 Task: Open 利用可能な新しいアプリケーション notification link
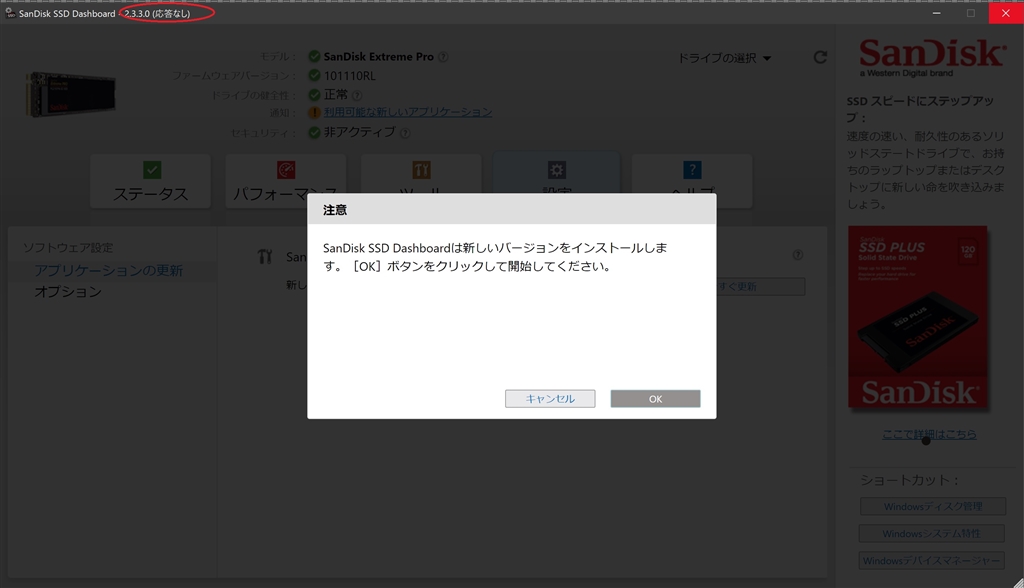[408, 112]
